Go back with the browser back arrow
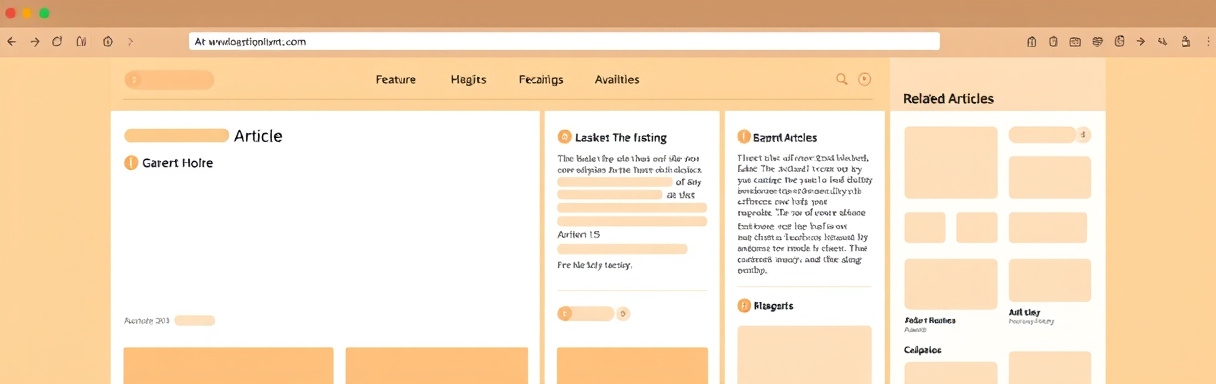Screen dimensions: 1216x384 (x=12, y=42)
